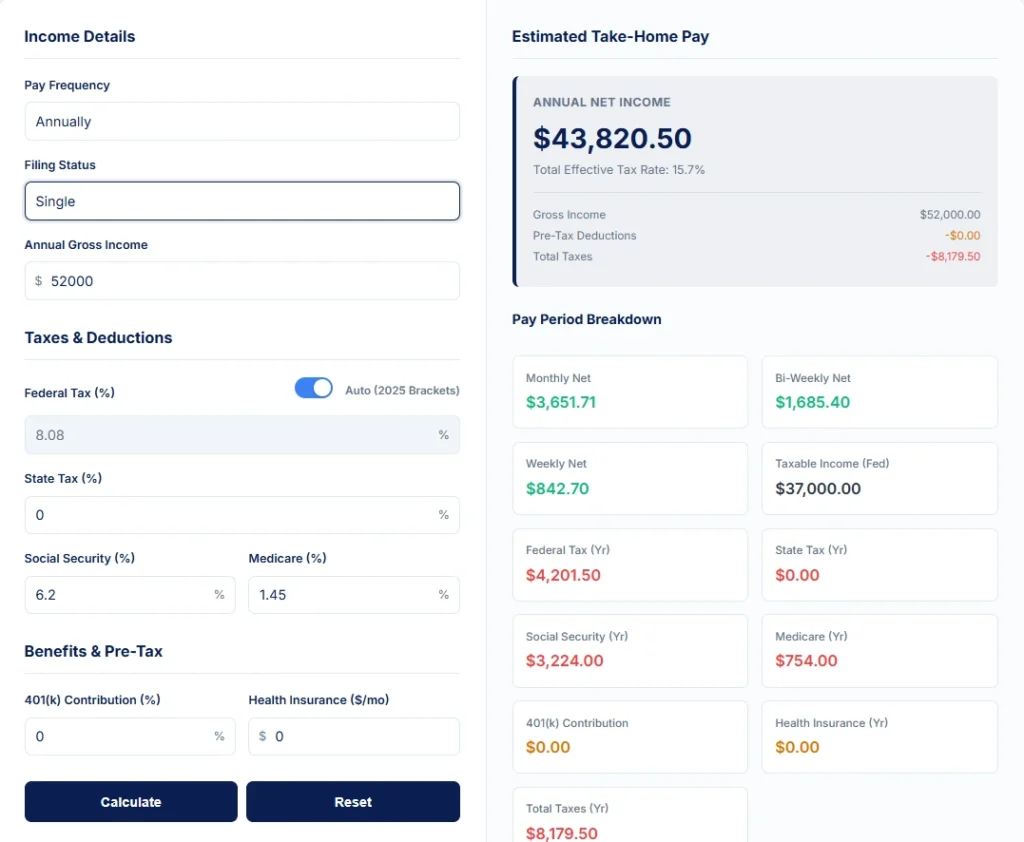Select the Weekly Net card
The height and width of the screenshot is (842, 1024).
[630, 478]
